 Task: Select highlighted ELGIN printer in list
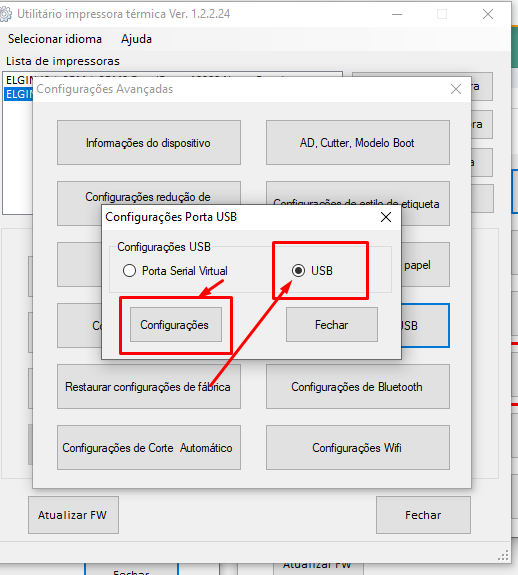[18, 94]
